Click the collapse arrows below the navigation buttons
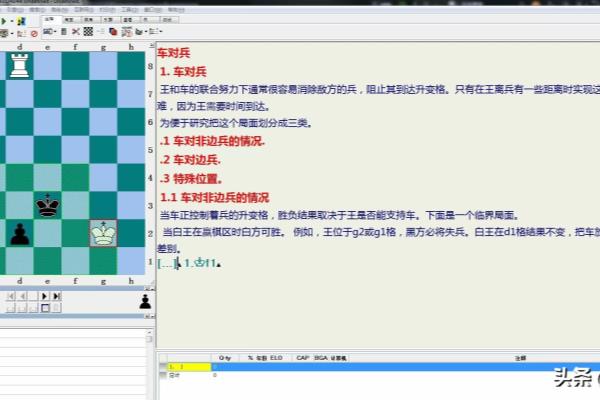600x400 pixels. (x=149, y=317)
